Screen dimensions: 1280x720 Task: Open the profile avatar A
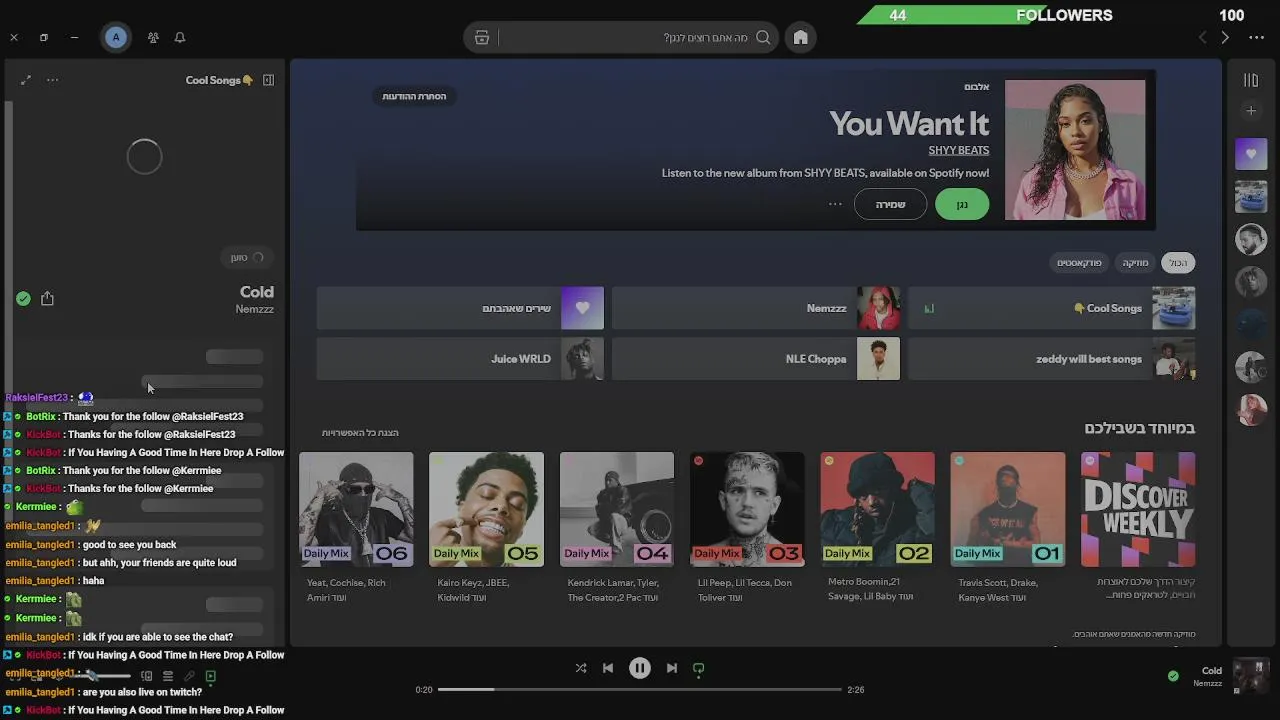pos(116,37)
